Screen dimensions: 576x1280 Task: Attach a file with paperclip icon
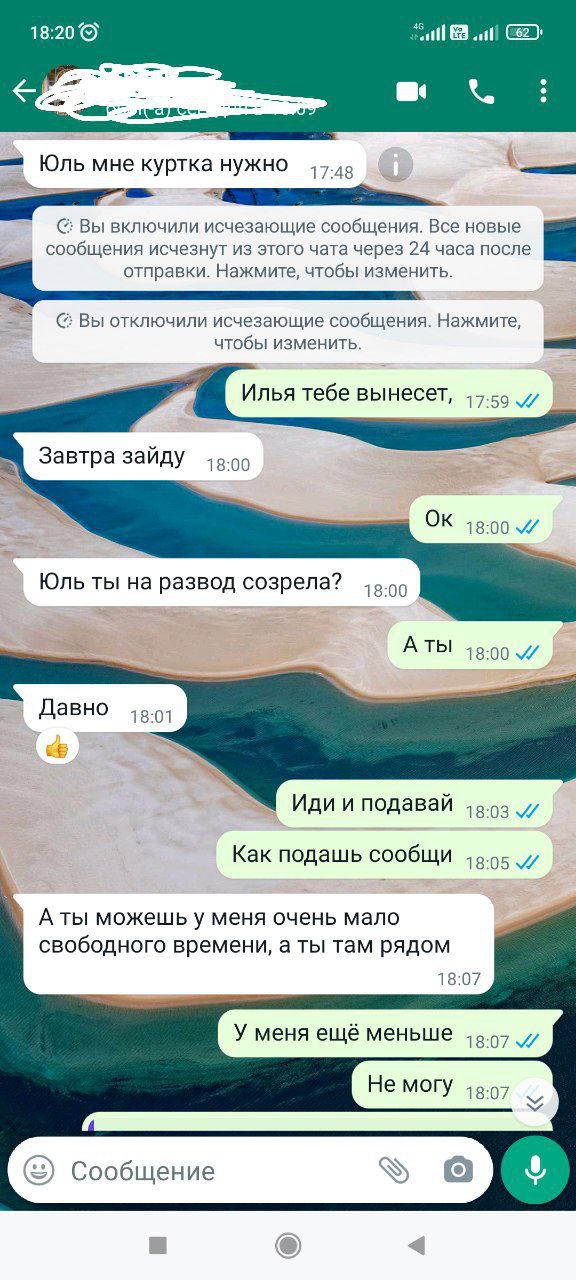[394, 1170]
